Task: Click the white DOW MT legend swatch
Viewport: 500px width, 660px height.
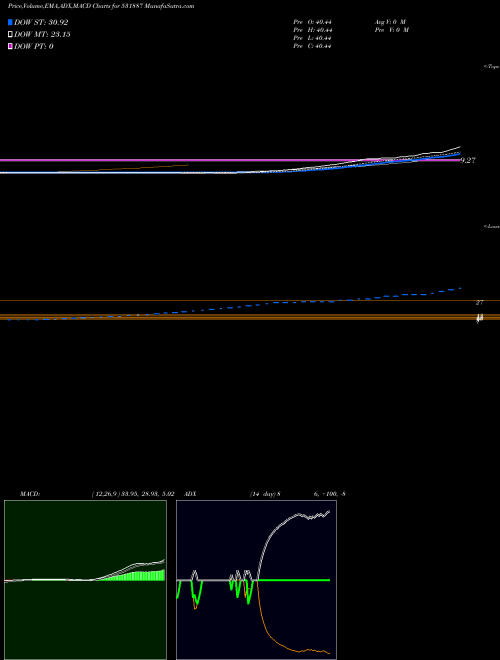Action: (10, 35)
